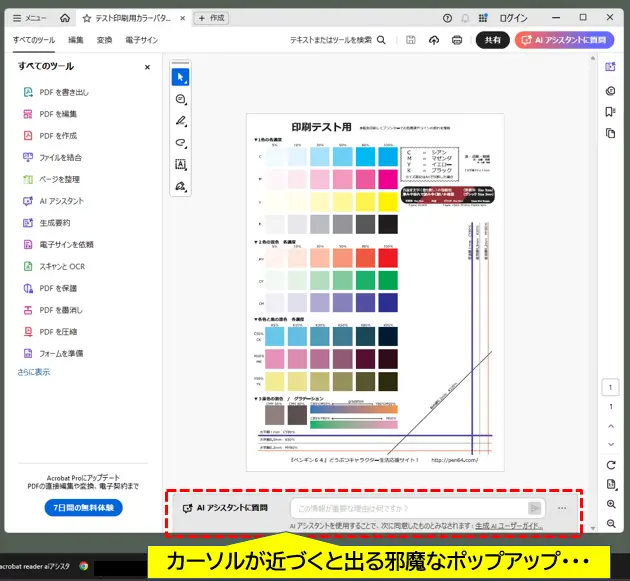Go to the Home icon

click(65, 18)
